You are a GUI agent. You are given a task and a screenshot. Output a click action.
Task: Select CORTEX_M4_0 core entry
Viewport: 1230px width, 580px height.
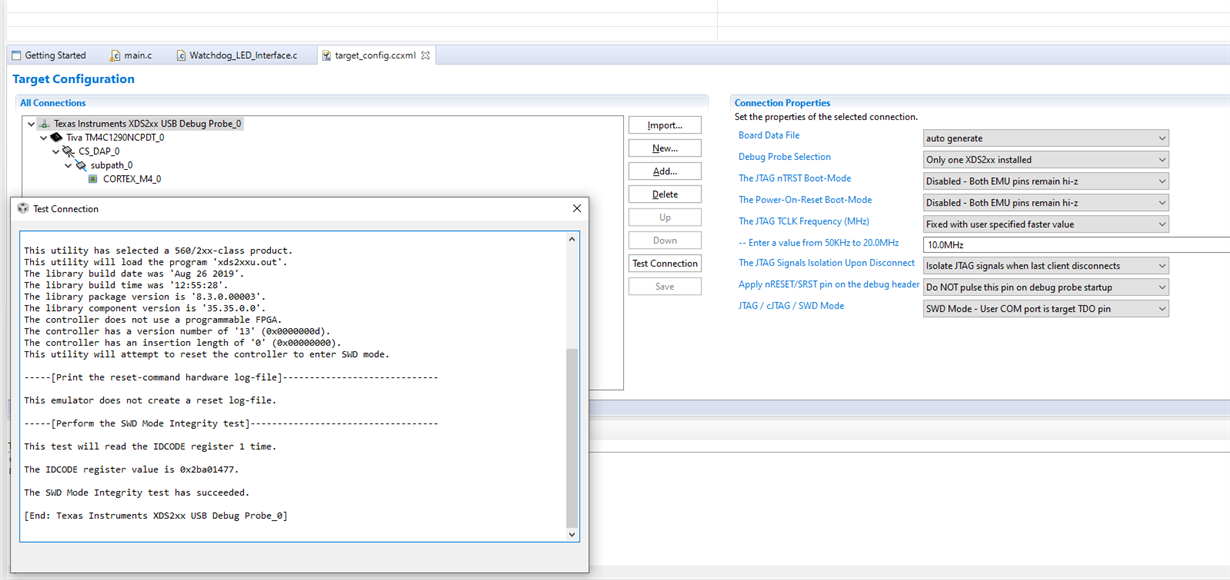click(x=132, y=179)
